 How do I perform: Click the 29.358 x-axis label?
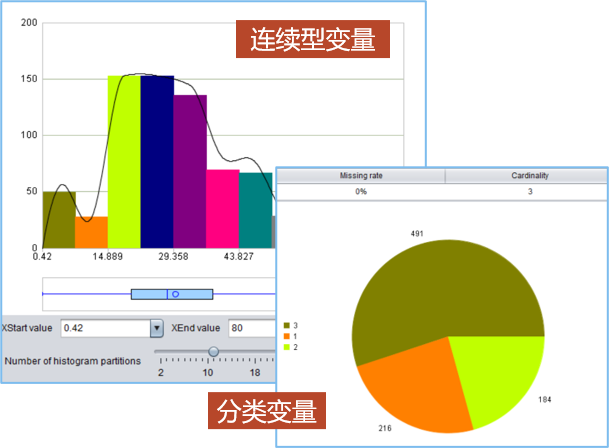click(x=173, y=256)
